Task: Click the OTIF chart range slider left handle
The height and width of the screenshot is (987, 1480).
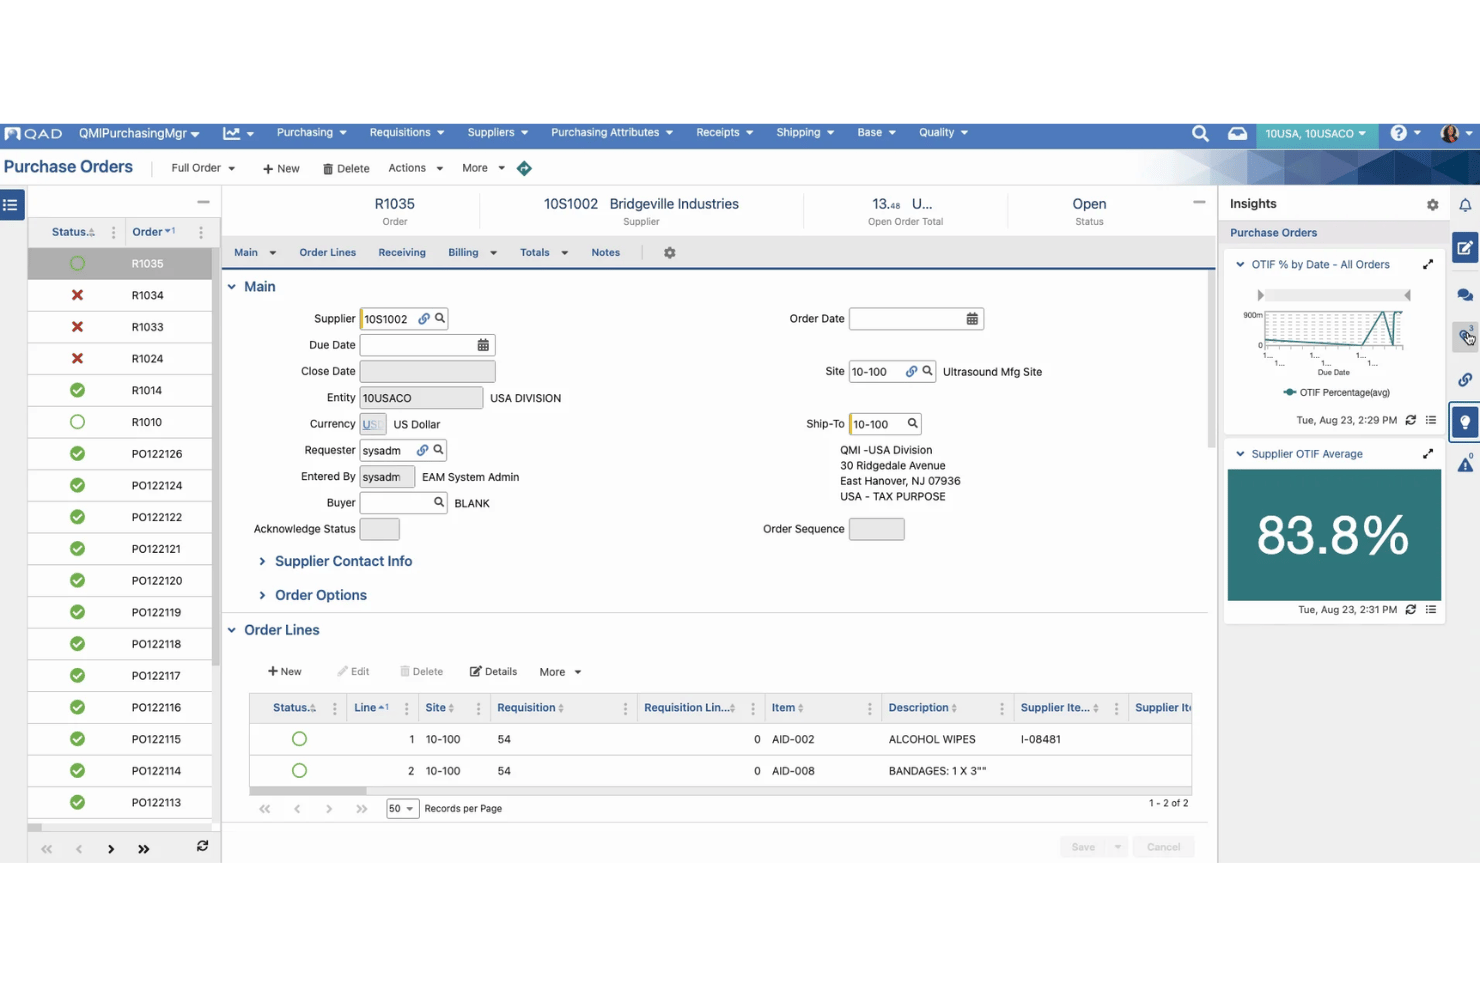Action: point(1260,295)
